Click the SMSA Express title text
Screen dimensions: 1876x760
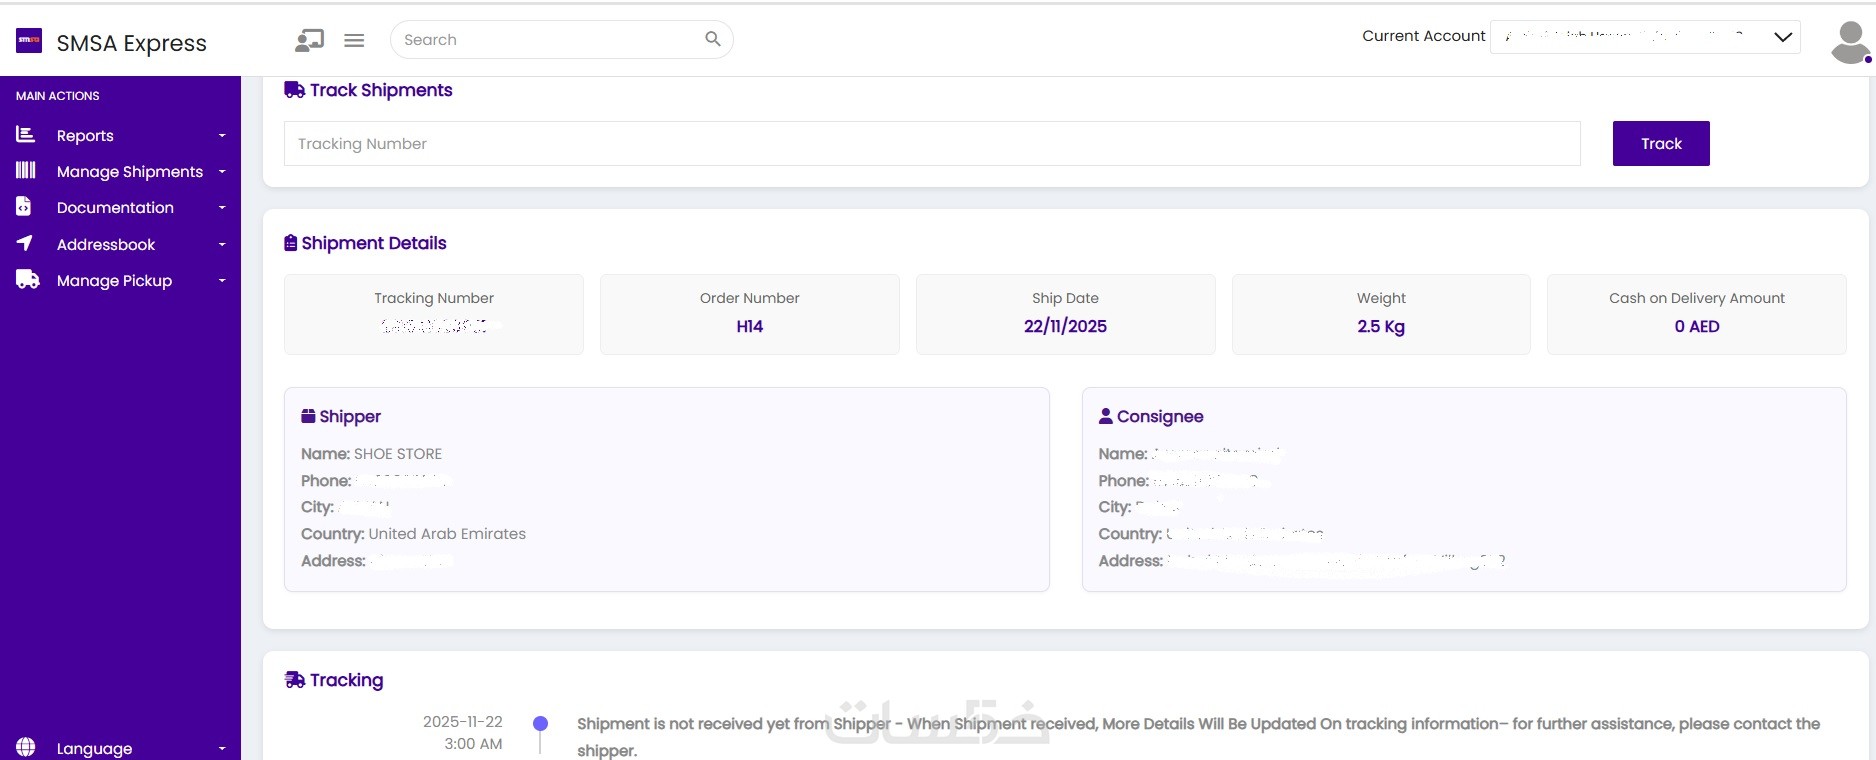(132, 43)
